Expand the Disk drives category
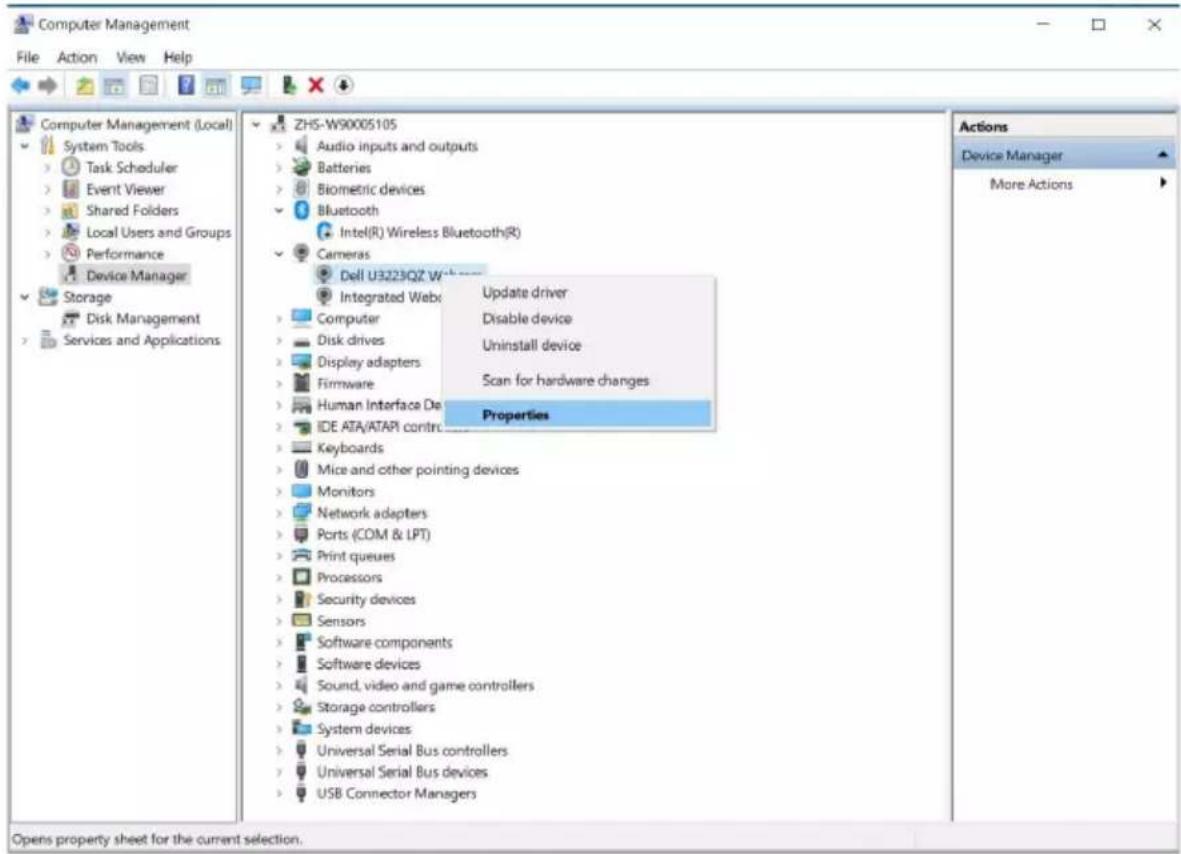This screenshot has width=1181, height=854. point(279,340)
